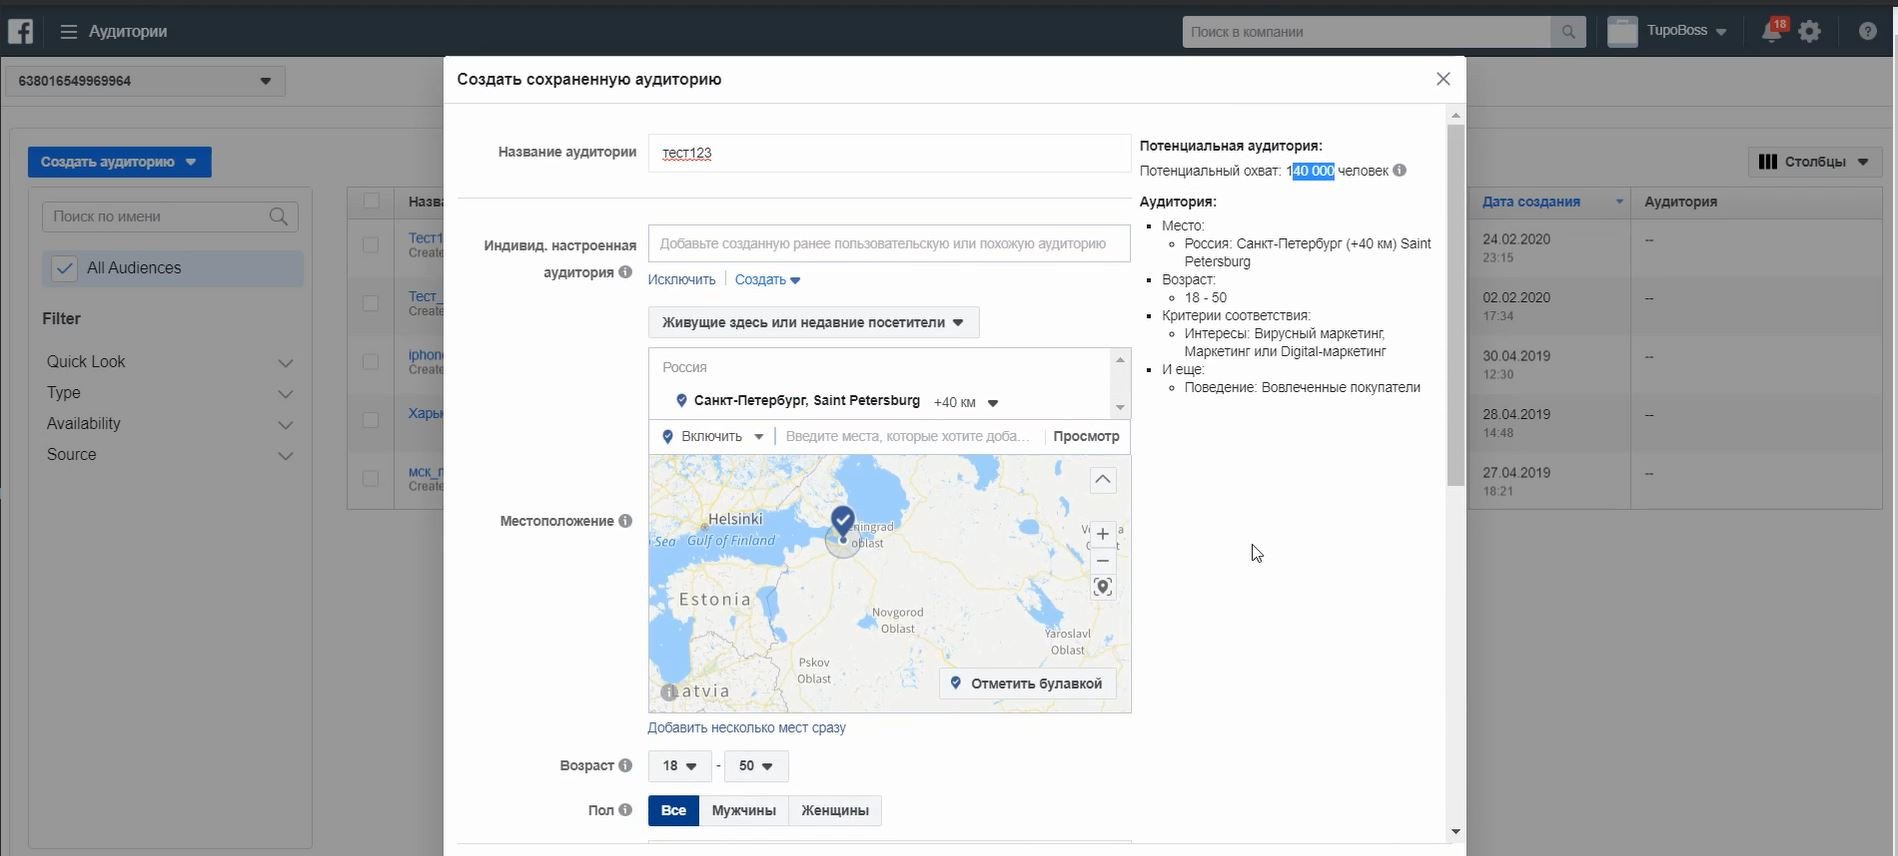
Task: Open the hamburger menu next to Аудитории
Action: tap(68, 32)
